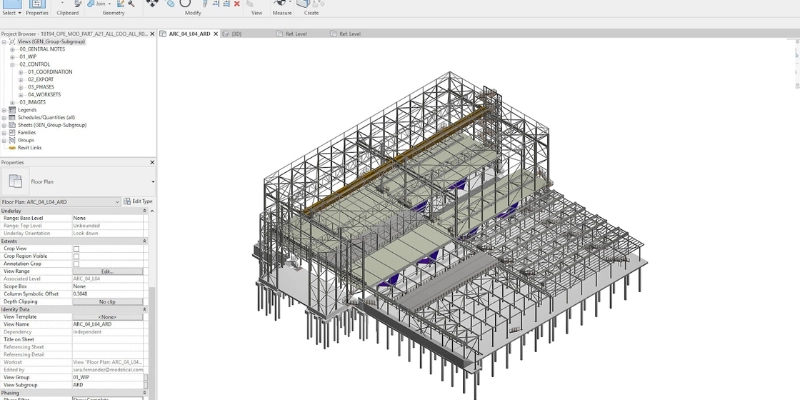Toggle the Annotation Crop checkbox
Screen dimensions: 800x400
[x=76, y=264]
